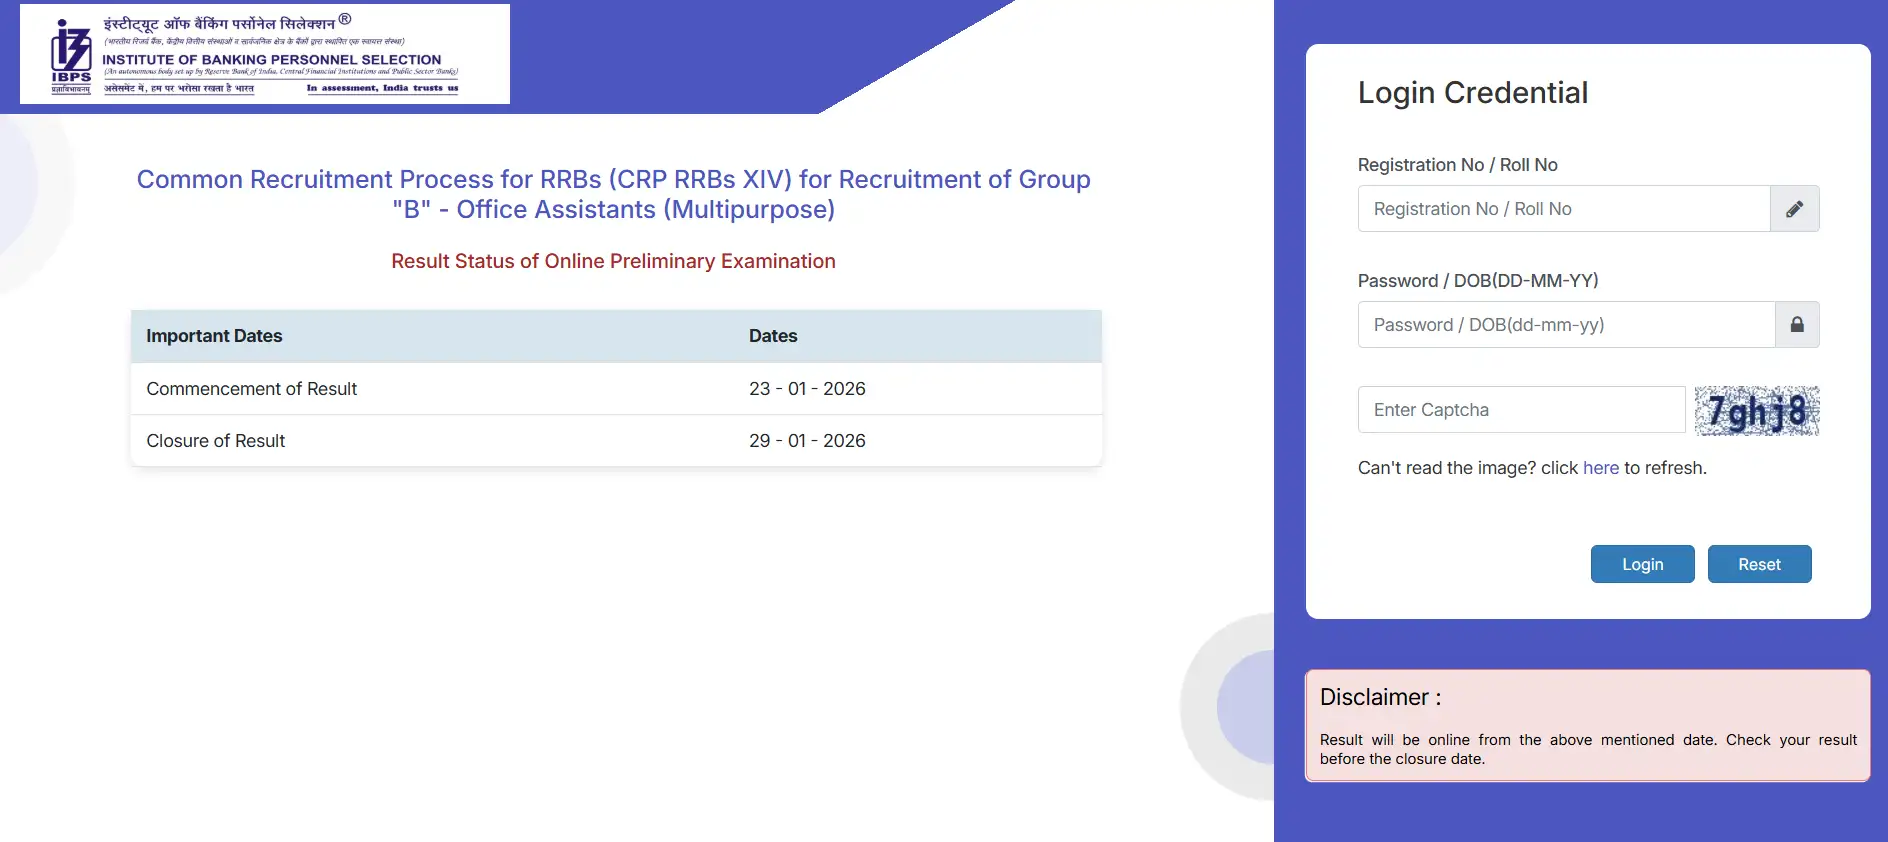Select the 'Closure of Result' row label

click(x=215, y=441)
